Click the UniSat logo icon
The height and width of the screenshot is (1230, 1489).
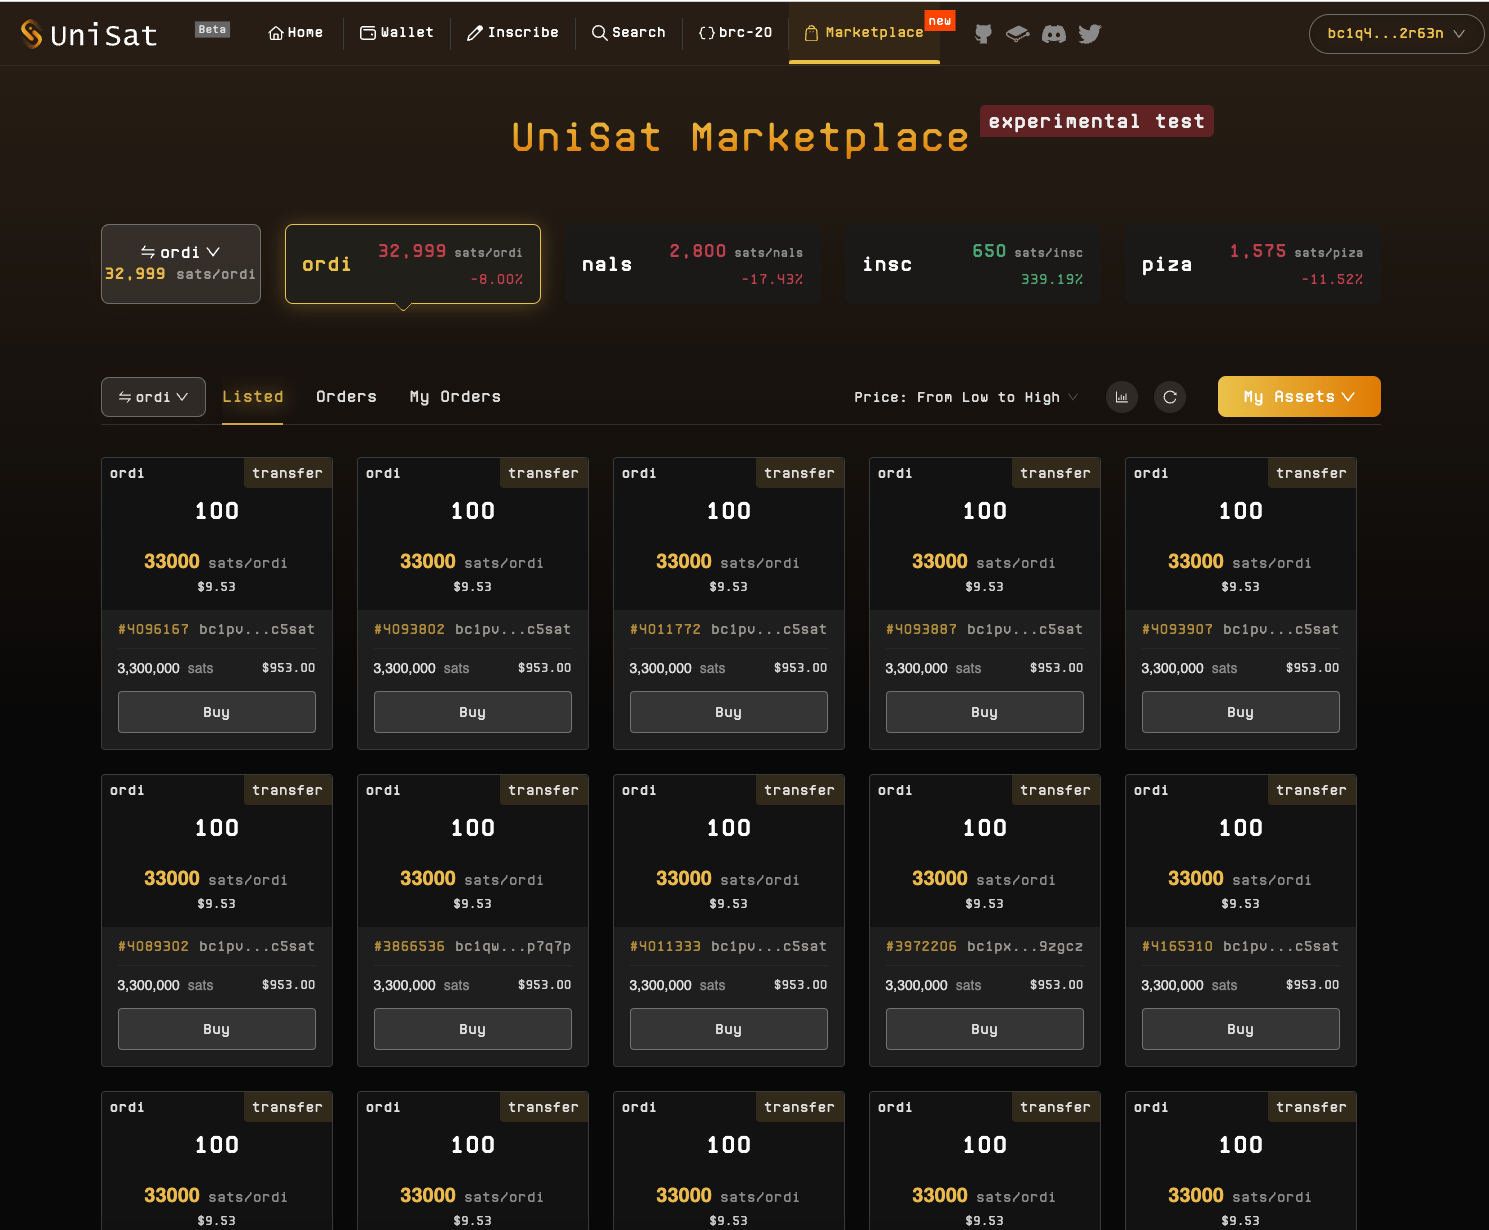(32, 34)
